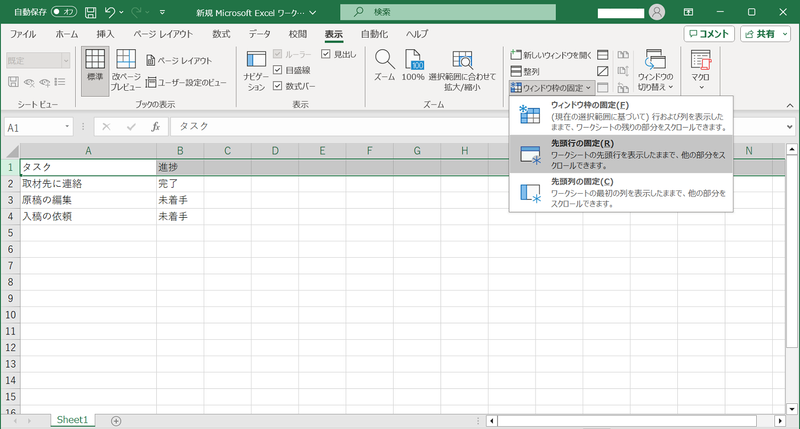Open the ファイル tab
This screenshot has height=429, width=800.
23,34
